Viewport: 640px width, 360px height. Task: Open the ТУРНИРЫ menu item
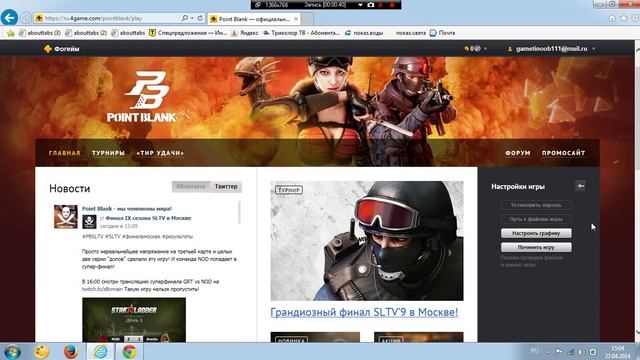(108, 153)
